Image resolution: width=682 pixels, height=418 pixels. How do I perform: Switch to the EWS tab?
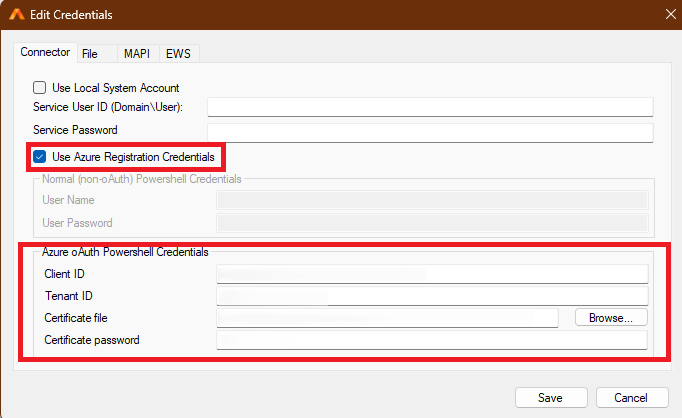pyautogui.click(x=178, y=54)
